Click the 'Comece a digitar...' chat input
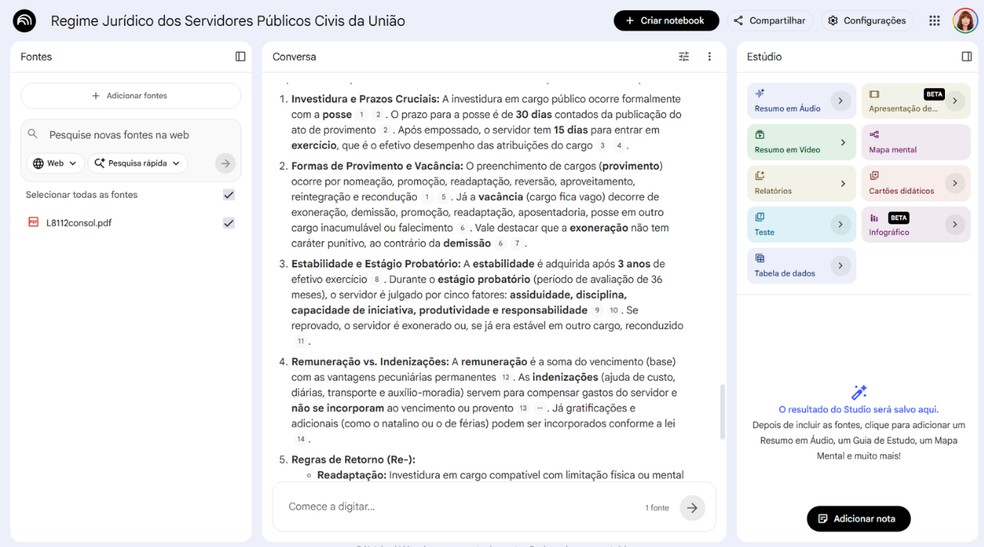 coord(464,507)
